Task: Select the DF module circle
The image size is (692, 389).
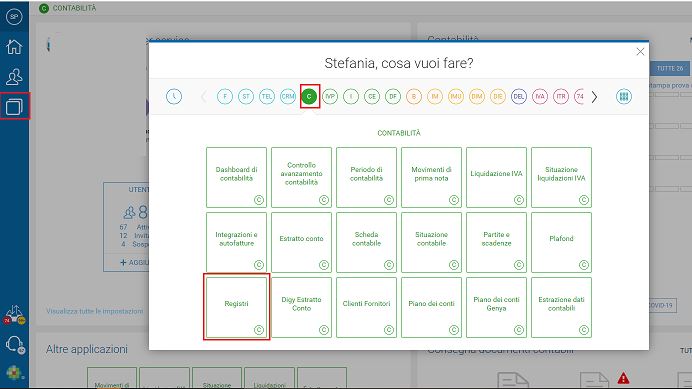Action: [x=393, y=96]
